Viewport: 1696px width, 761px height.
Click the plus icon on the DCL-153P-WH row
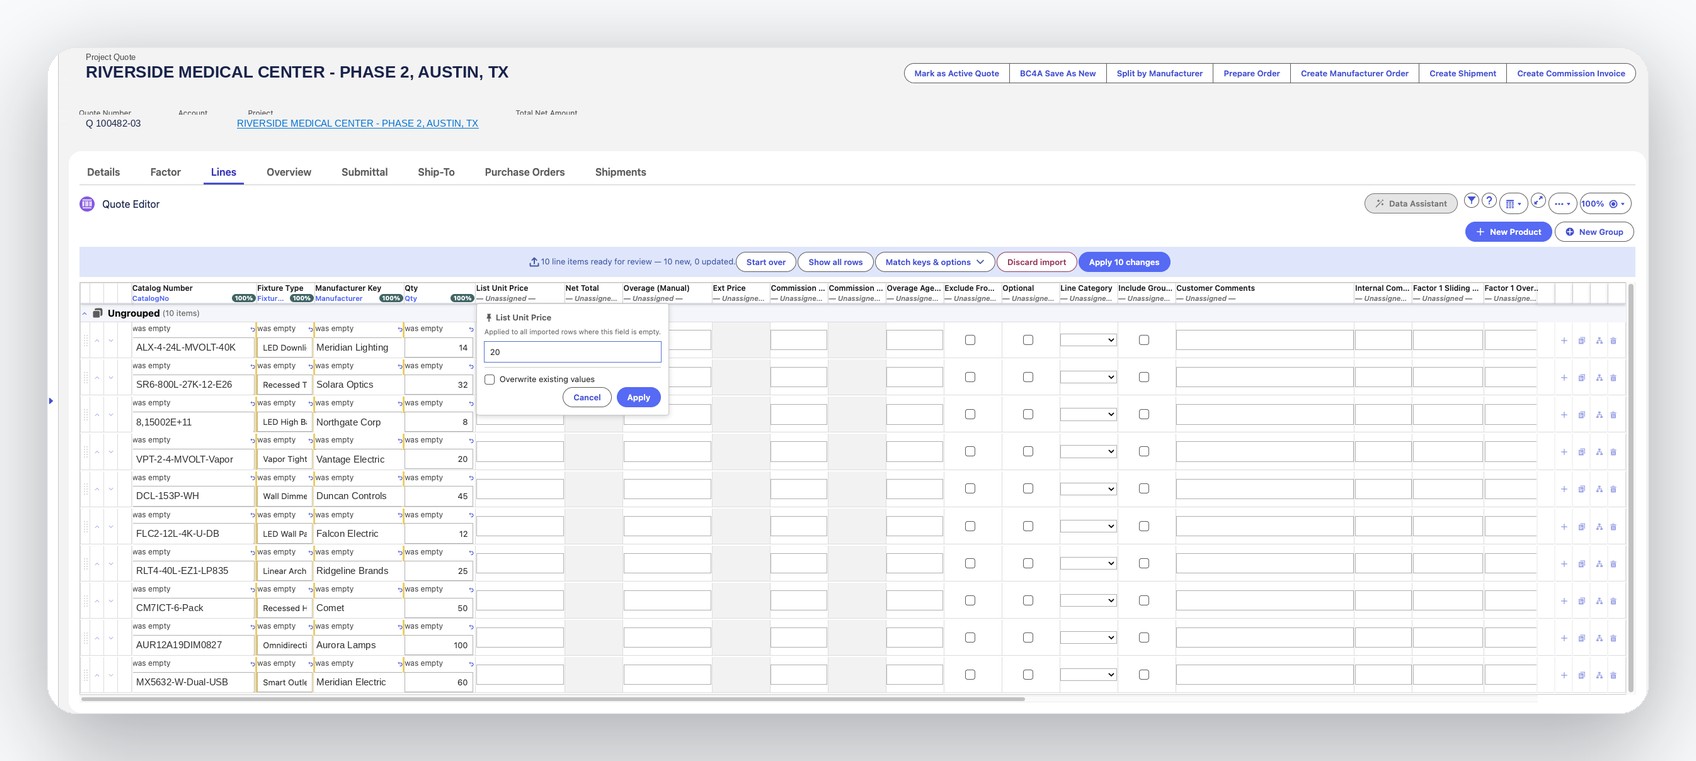pyautogui.click(x=1564, y=489)
